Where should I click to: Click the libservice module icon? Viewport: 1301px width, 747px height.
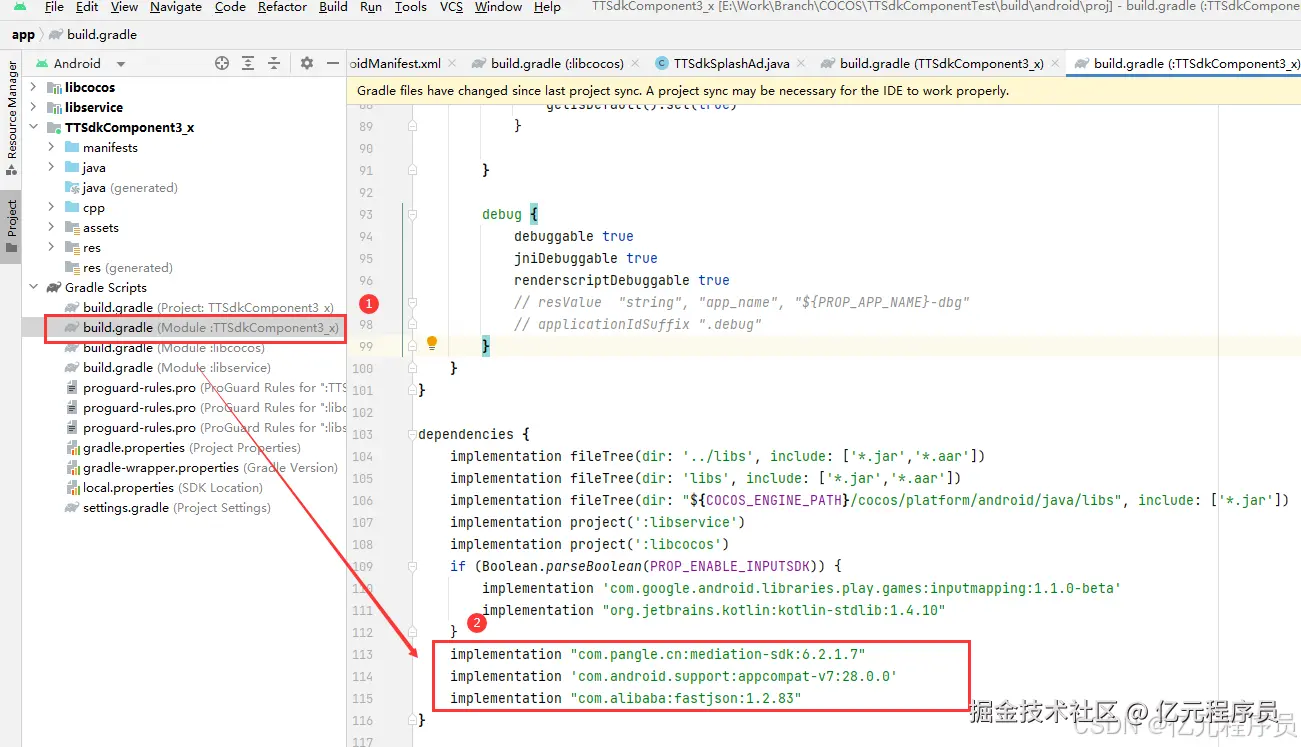(x=55, y=108)
